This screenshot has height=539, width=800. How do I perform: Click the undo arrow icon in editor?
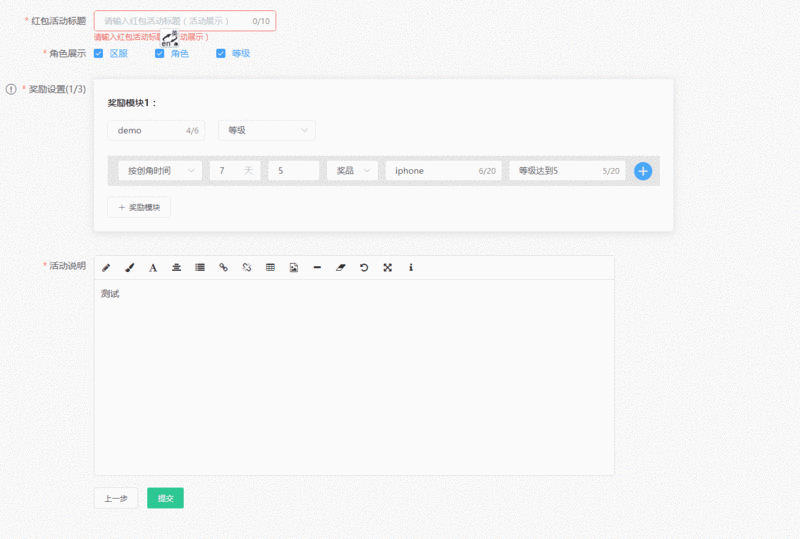point(364,267)
